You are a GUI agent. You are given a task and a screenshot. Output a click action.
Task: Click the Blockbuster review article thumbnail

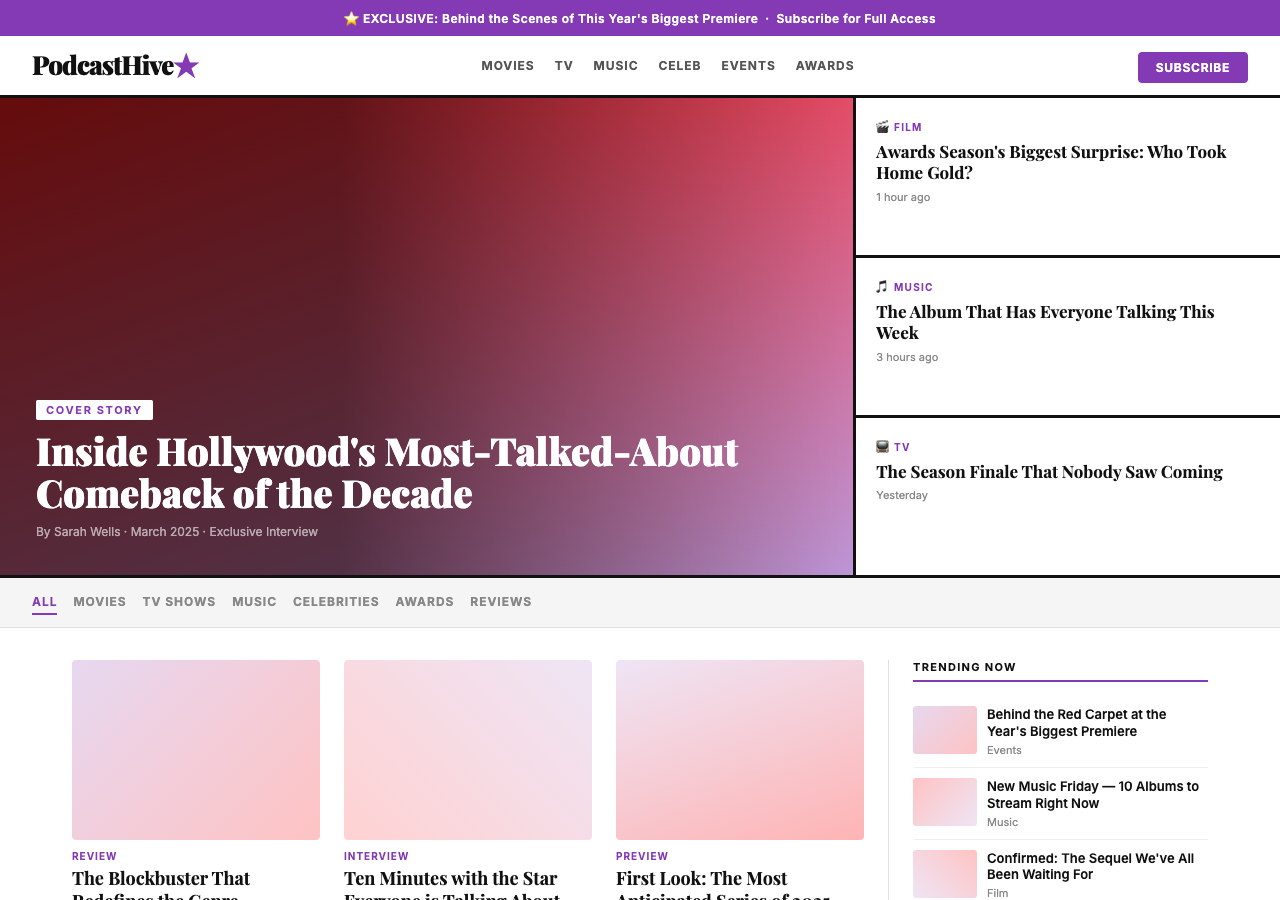pyautogui.click(x=196, y=749)
